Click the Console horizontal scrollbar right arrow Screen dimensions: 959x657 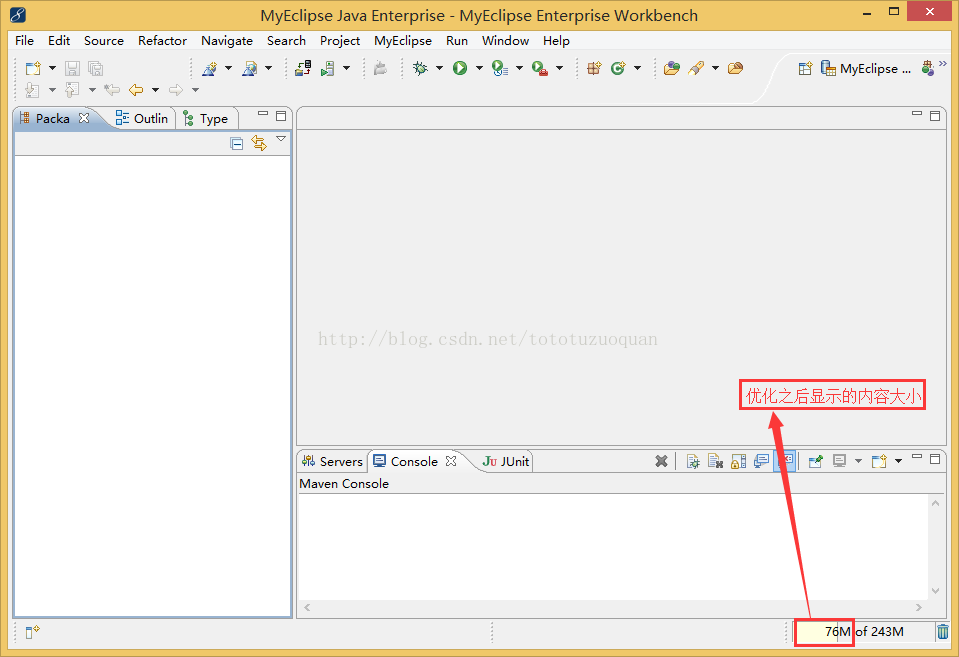tap(919, 607)
